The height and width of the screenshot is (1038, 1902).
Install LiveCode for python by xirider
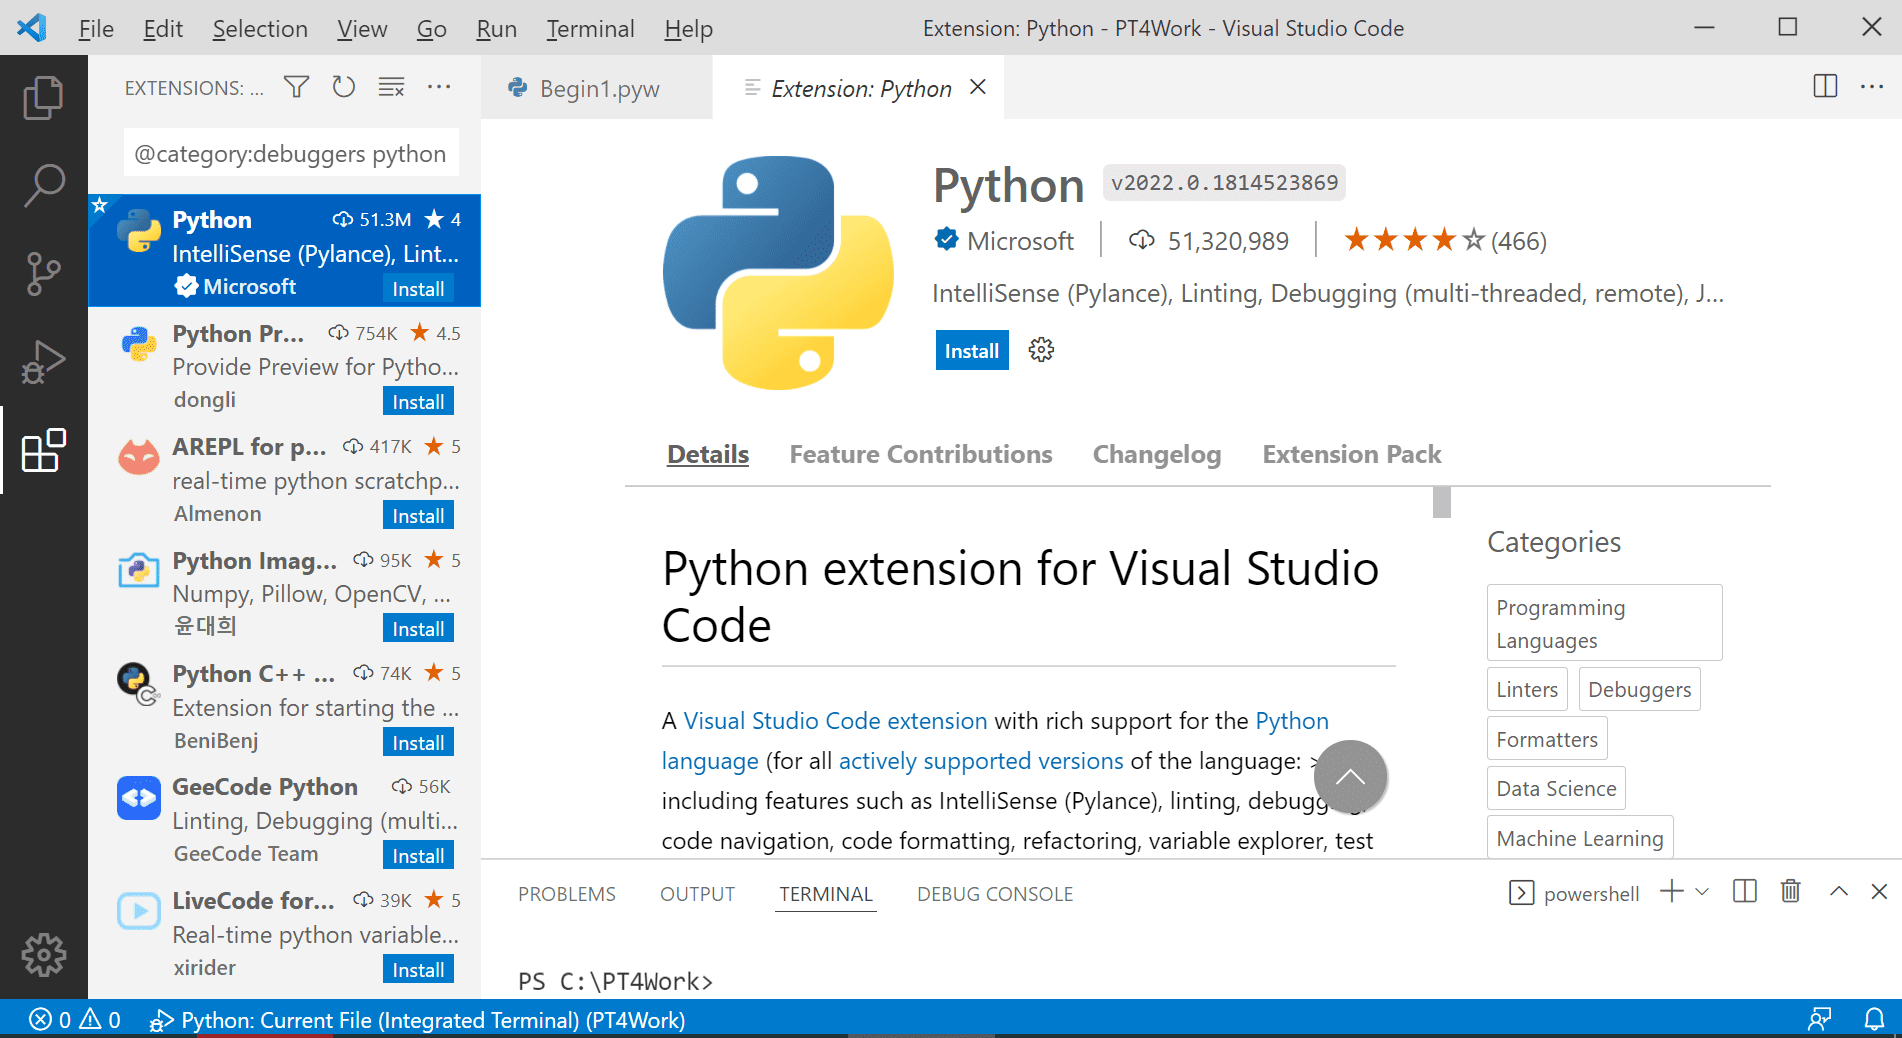(418, 969)
